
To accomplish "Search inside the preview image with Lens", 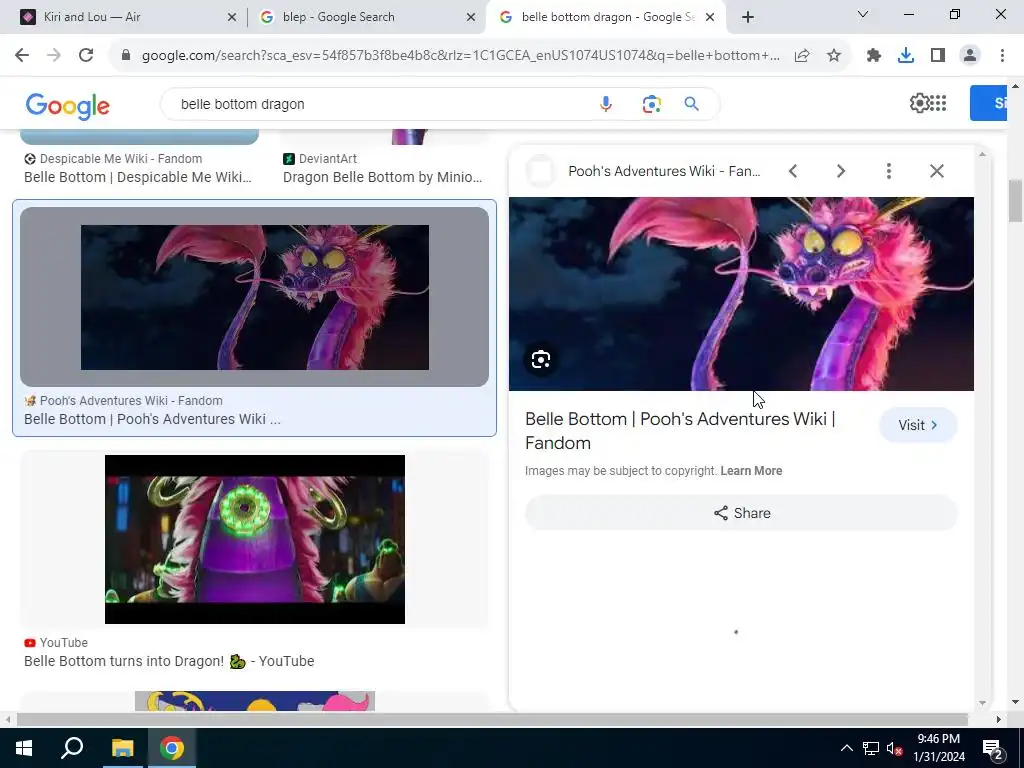I will [x=541, y=360].
